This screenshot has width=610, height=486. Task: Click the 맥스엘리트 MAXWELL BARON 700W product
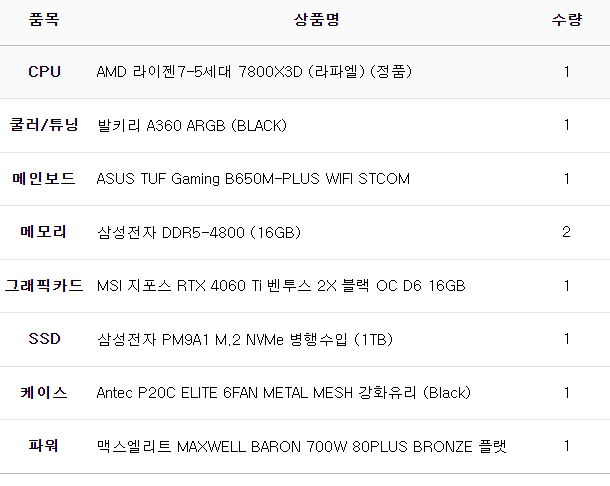tap(302, 446)
